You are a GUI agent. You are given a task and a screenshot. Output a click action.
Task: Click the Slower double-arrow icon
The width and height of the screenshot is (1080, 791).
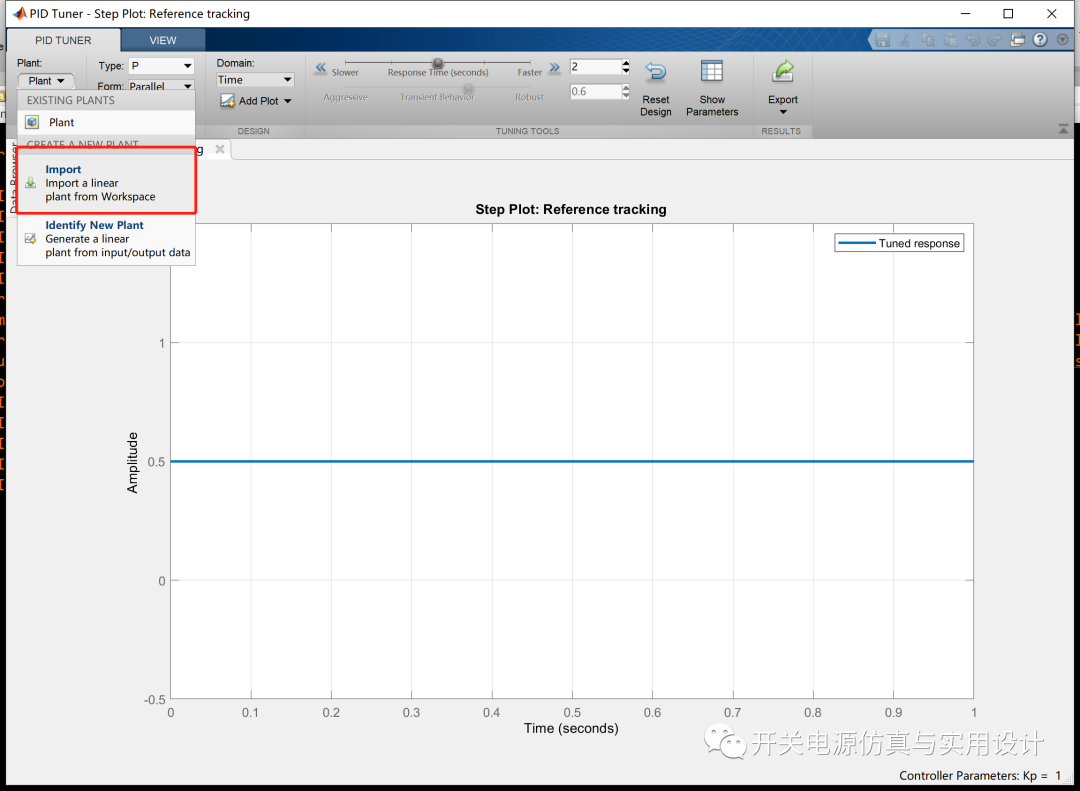pyautogui.click(x=320, y=68)
